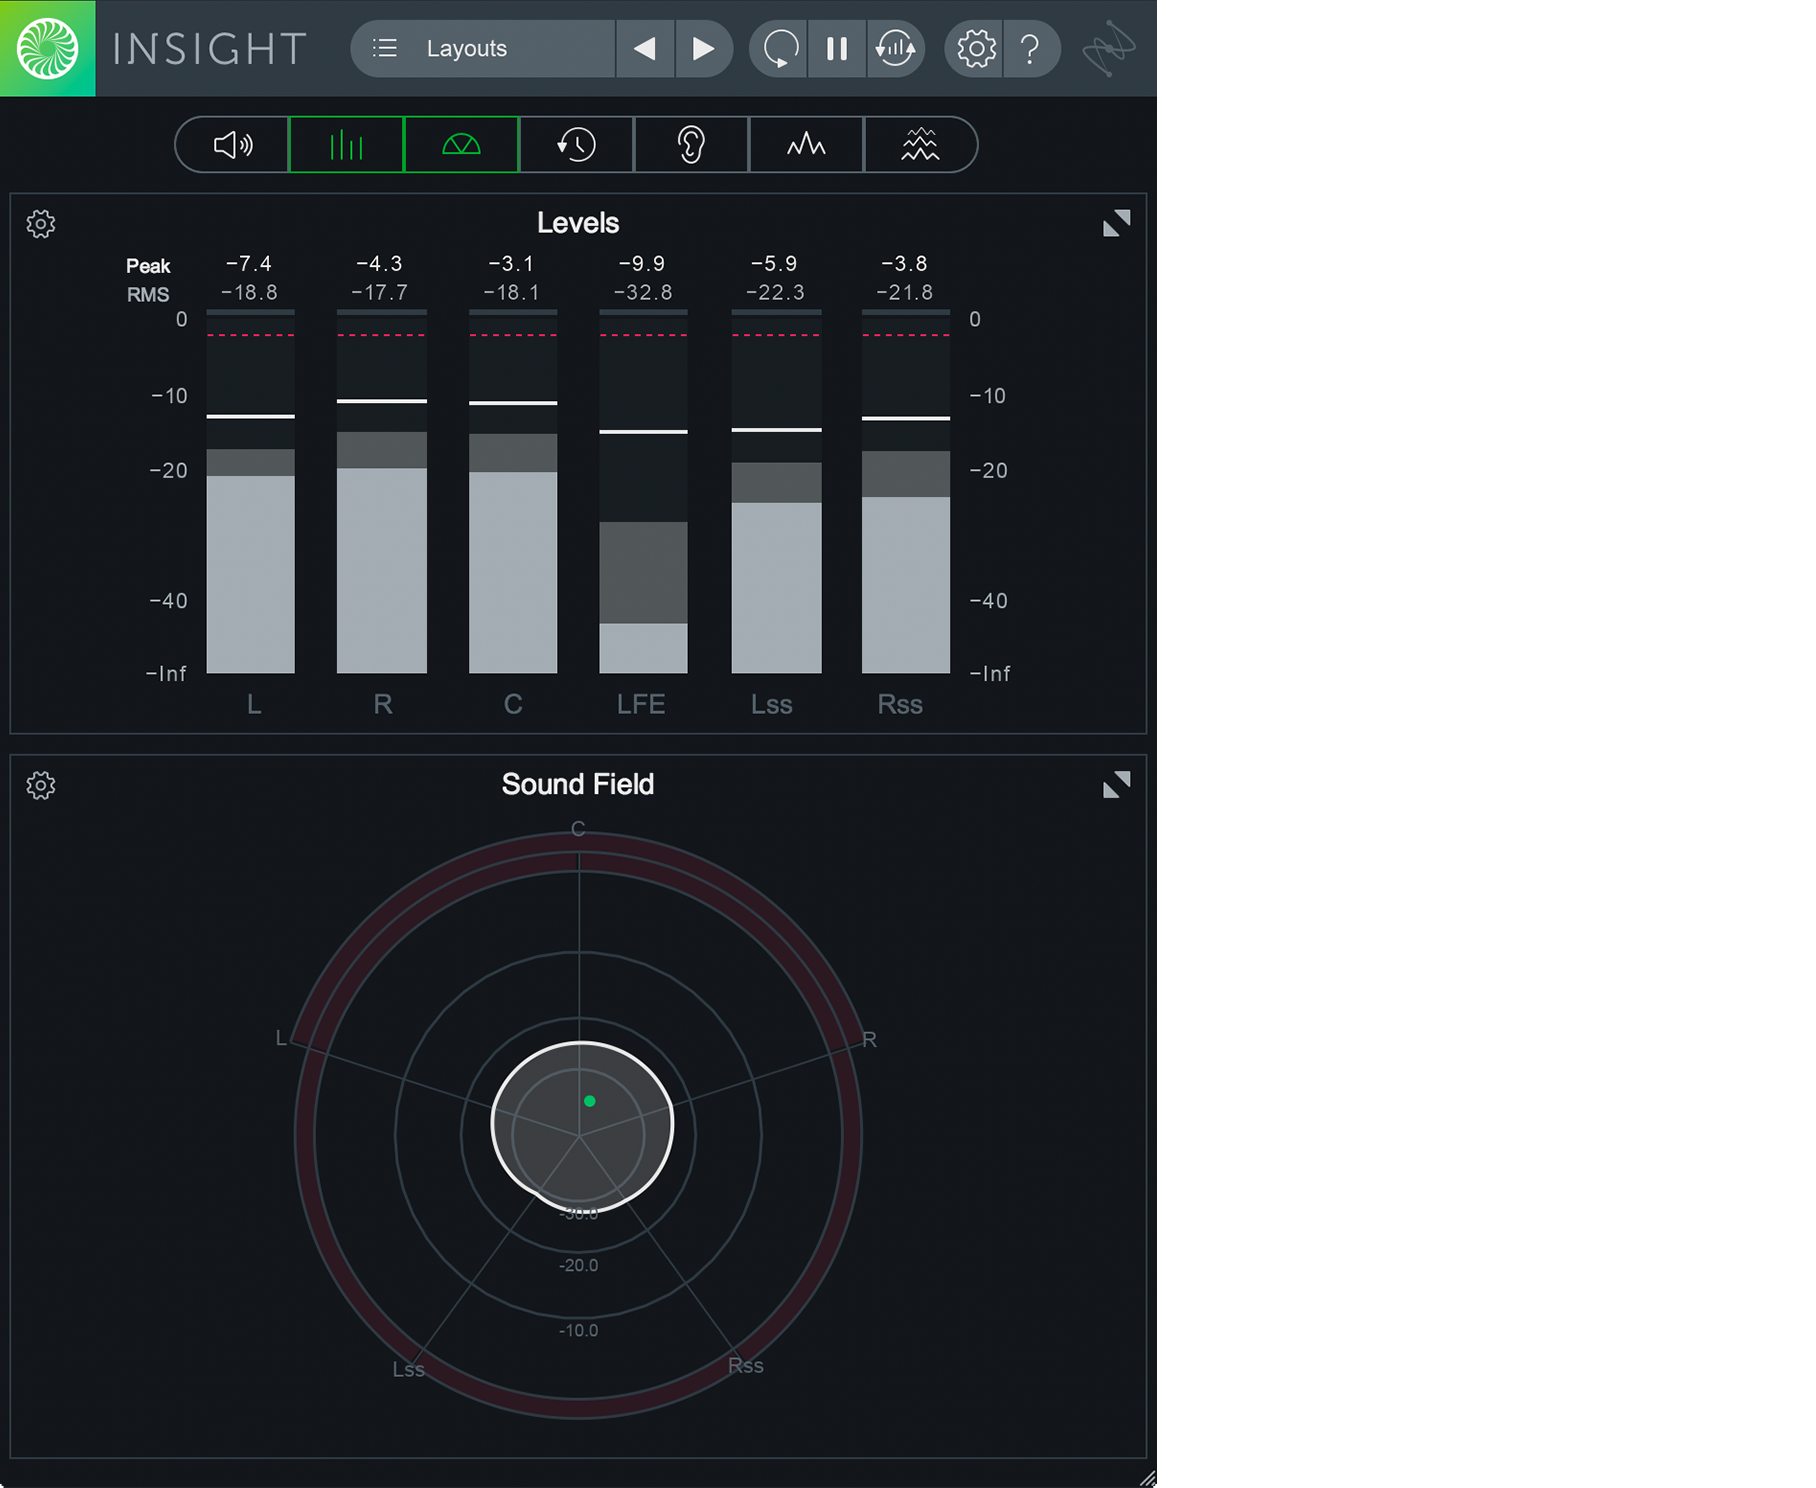This screenshot has width=1816, height=1488.
Task: Click the LFE channel level meter bar
Action: [x=643, y=492]
